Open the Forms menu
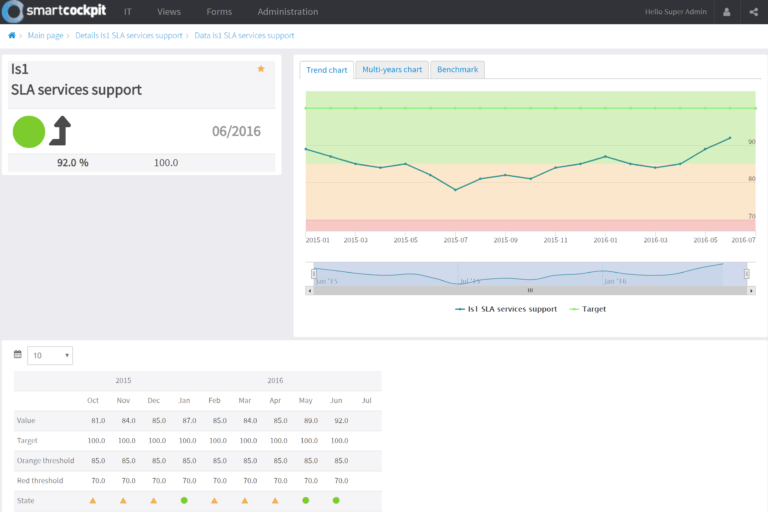This screenshot has width=768, height=512. [219, 12]
